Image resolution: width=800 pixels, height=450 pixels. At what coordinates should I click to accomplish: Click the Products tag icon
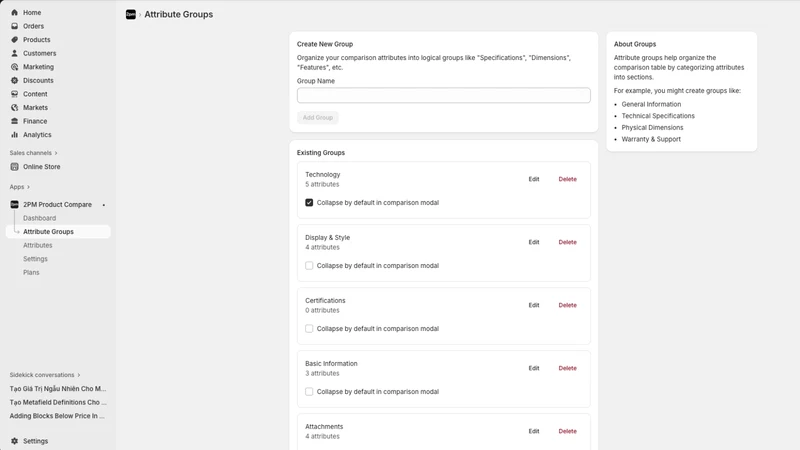[14, 39]
